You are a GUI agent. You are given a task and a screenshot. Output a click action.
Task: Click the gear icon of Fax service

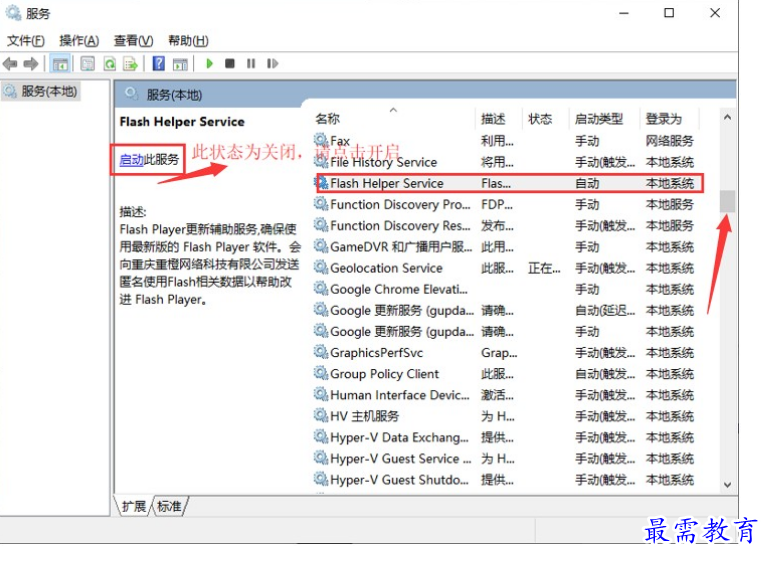[x=320, y=140]
